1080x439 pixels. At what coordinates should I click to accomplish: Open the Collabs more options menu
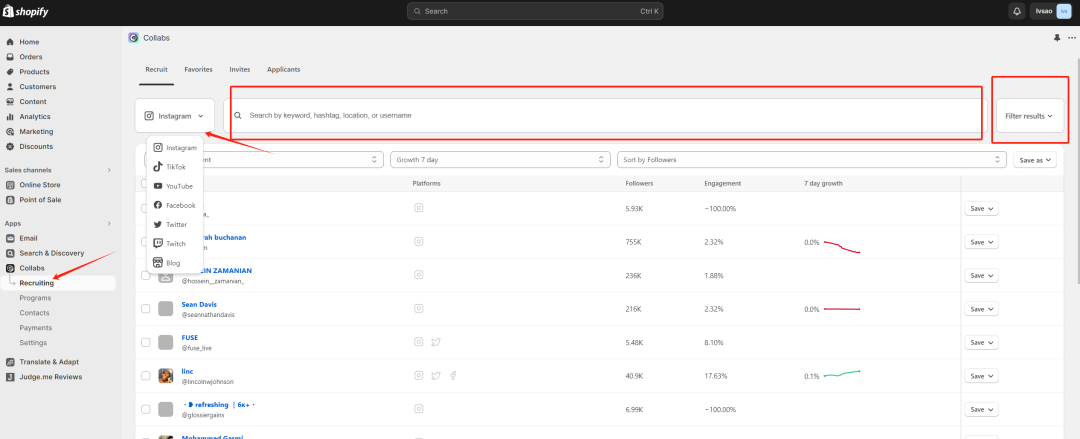1071,38
